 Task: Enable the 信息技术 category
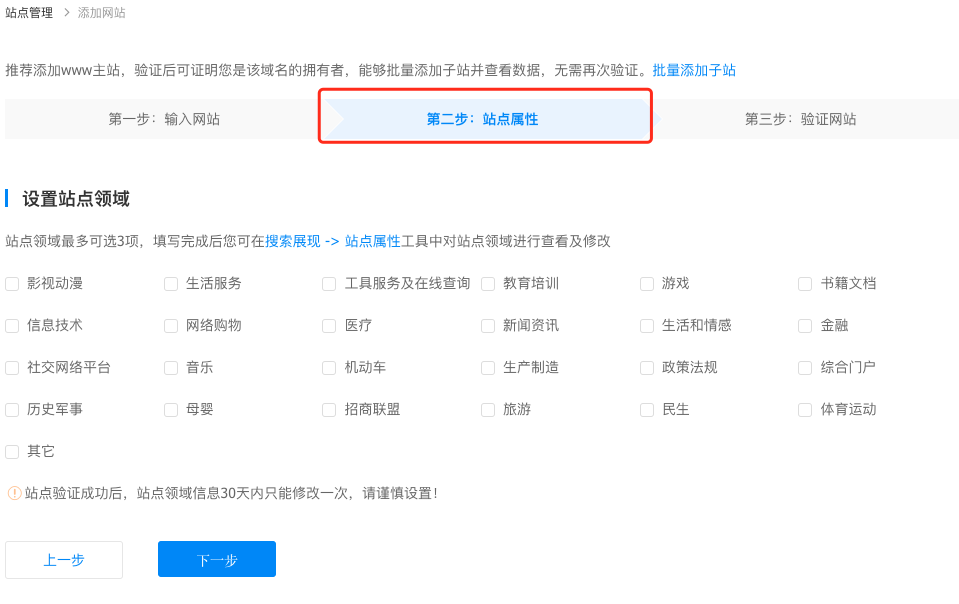(x=12, y=325)
